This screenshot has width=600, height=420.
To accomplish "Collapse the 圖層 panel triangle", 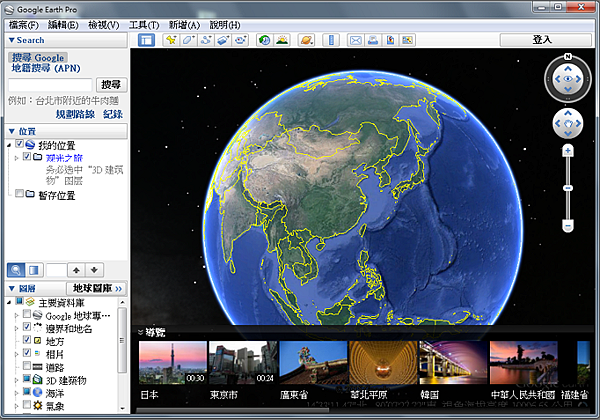I will point(11,288).
